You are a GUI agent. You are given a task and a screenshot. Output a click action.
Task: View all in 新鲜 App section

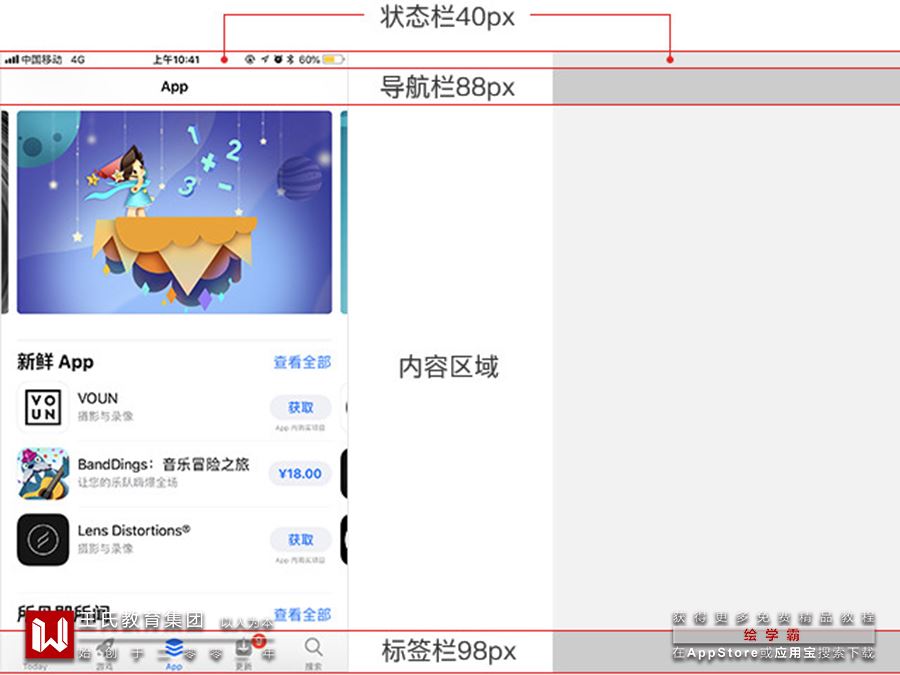[x=302, y=362]
